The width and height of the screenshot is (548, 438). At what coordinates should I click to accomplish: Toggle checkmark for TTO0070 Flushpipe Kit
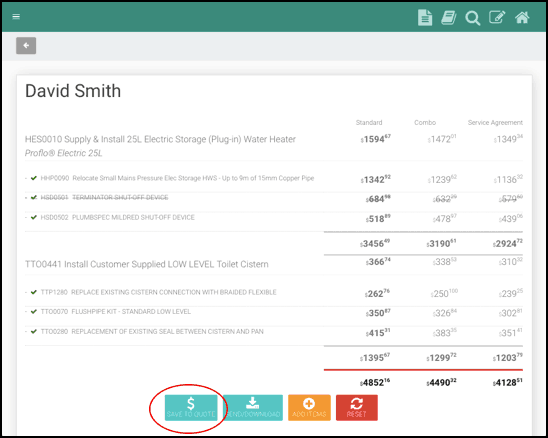click(34, 311)
